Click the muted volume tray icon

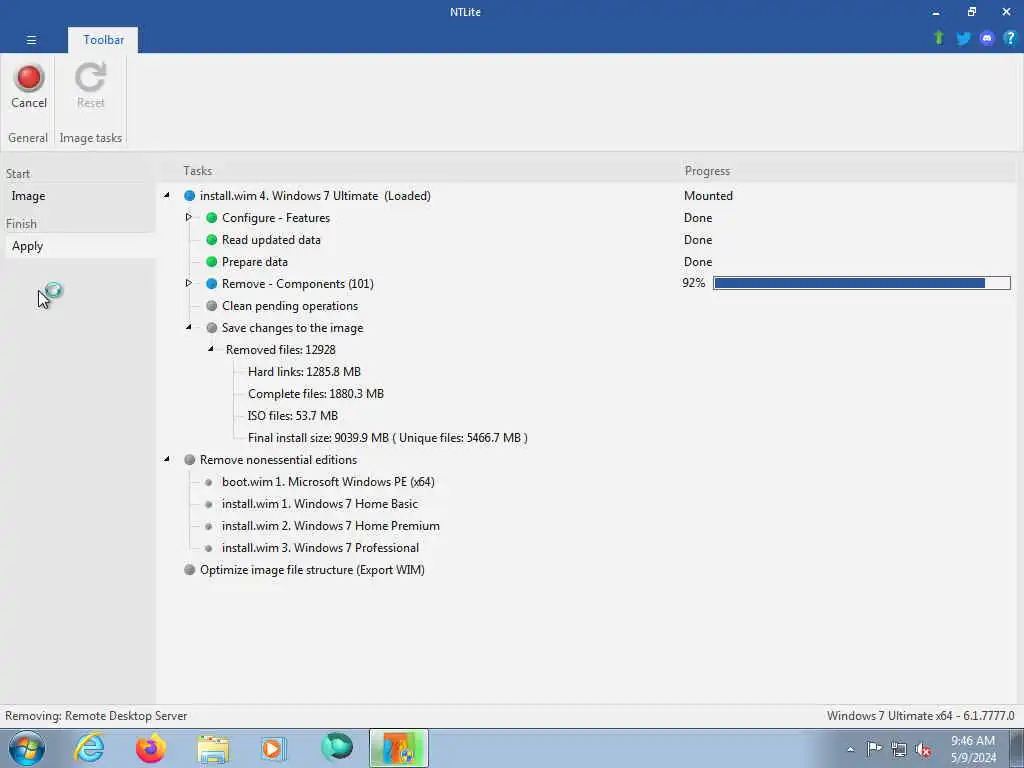(x=923, y=749)
